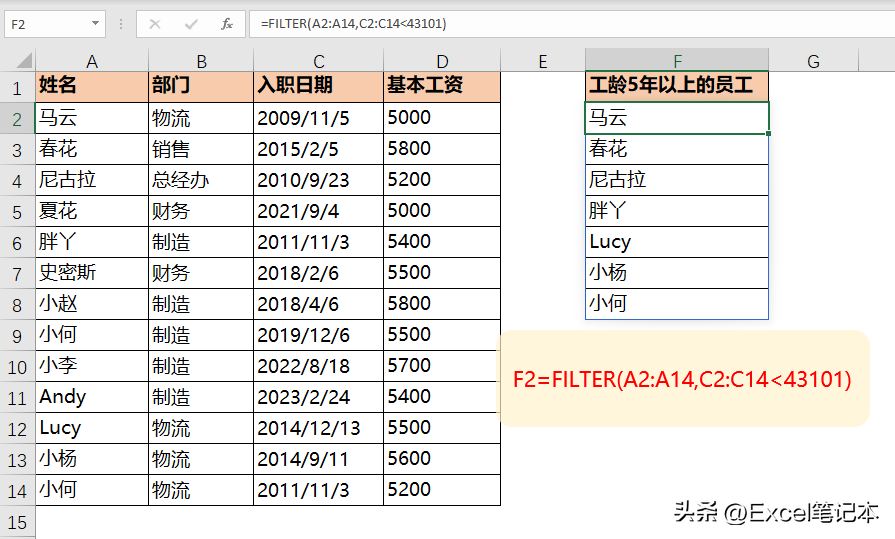Click header cell 部门

(201, 87)
